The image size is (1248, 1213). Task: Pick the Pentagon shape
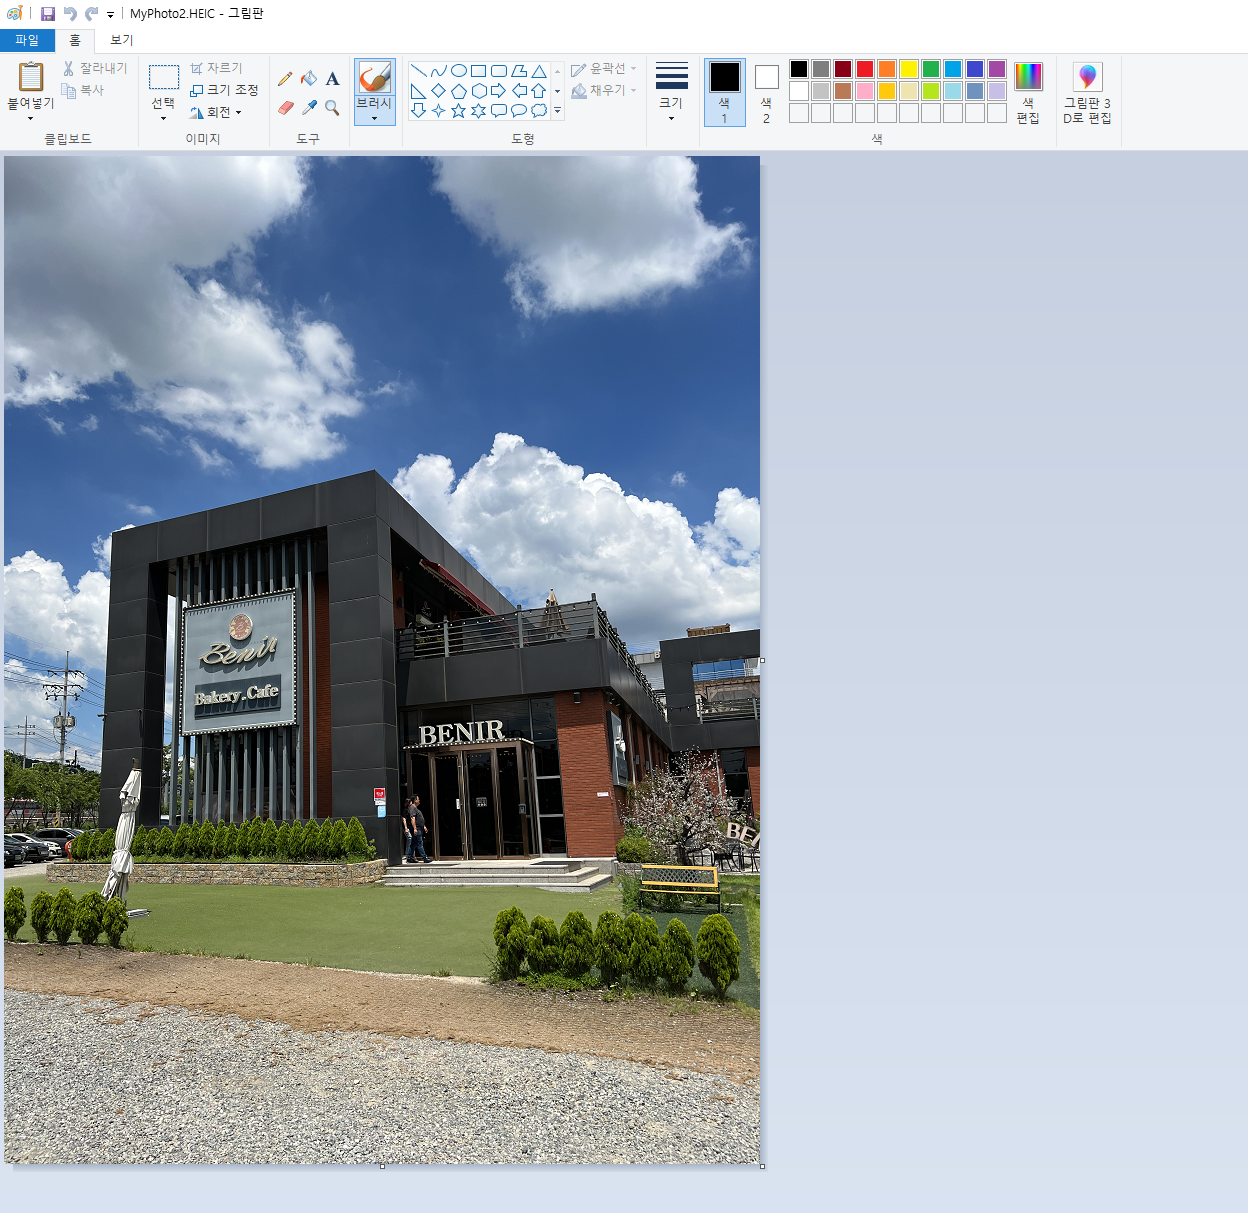coord(459,91)
